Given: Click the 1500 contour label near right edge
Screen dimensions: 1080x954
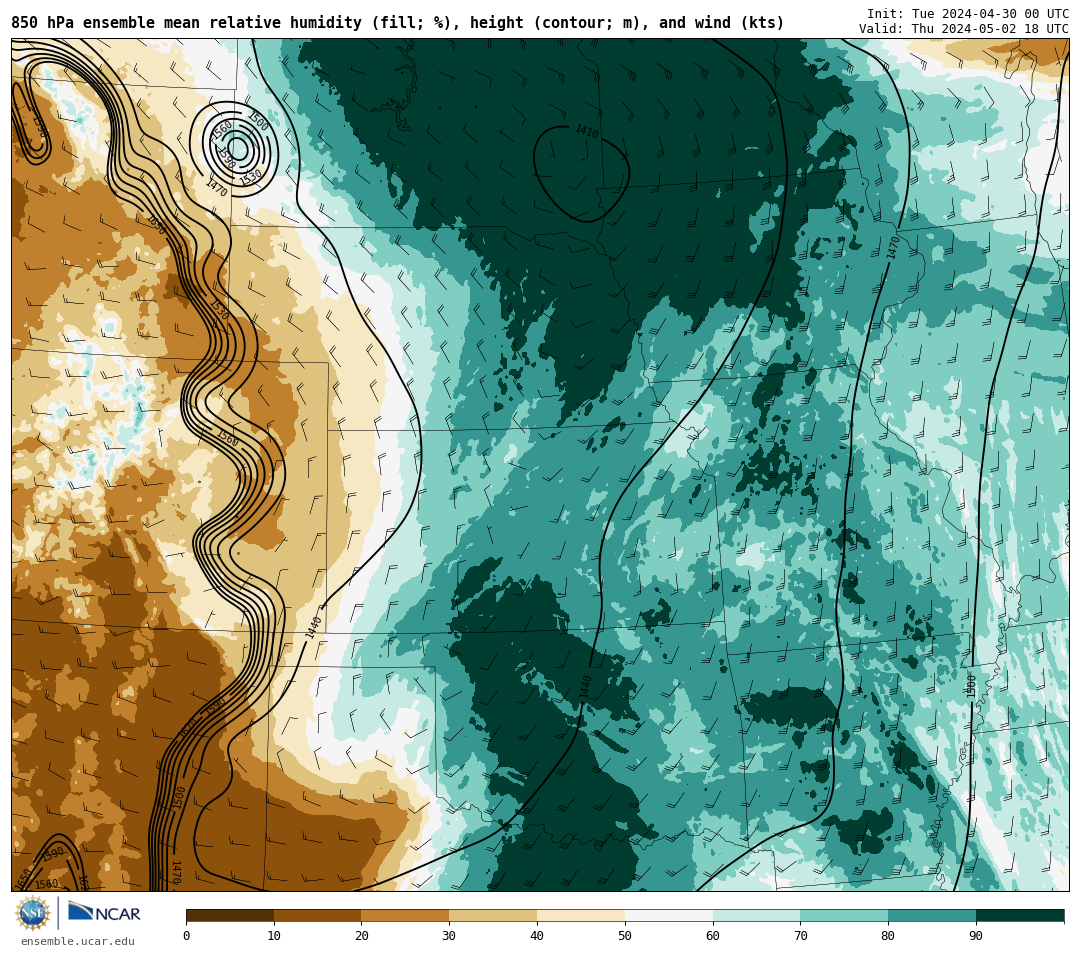Looking at the screenshot, I should pyautogui.click(x=971, y=686).
